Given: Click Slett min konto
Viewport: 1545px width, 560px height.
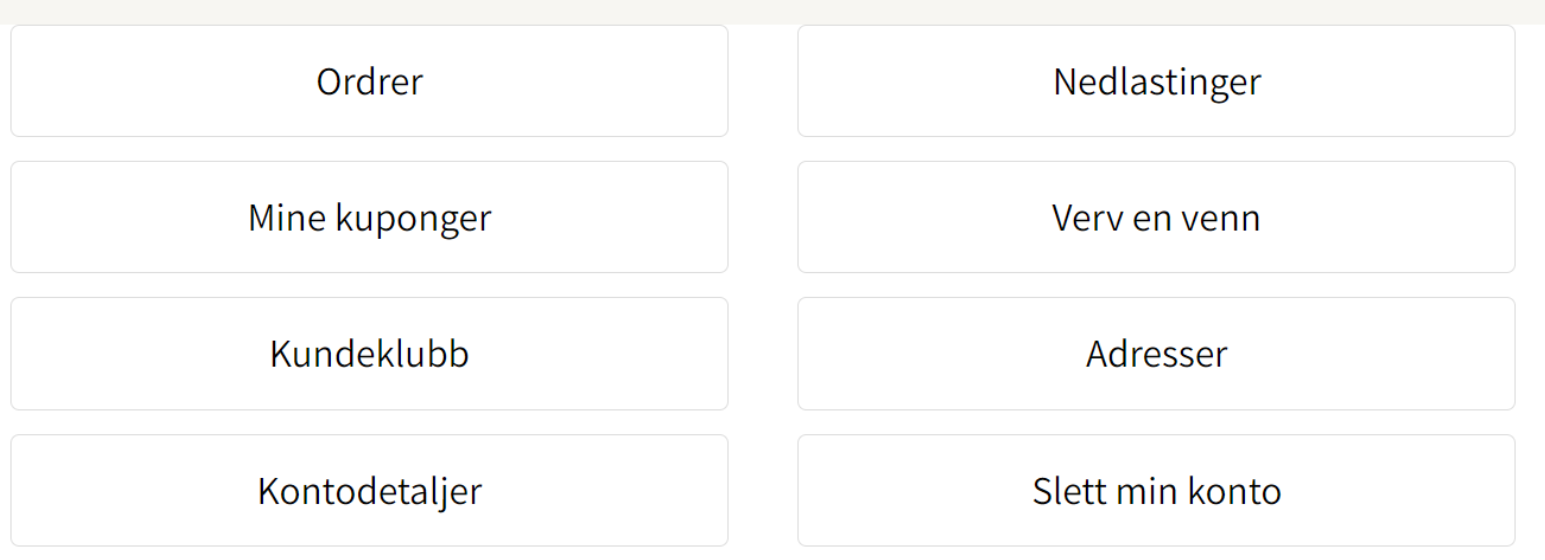Looking at the screenshot, I should pos(1156,491).
